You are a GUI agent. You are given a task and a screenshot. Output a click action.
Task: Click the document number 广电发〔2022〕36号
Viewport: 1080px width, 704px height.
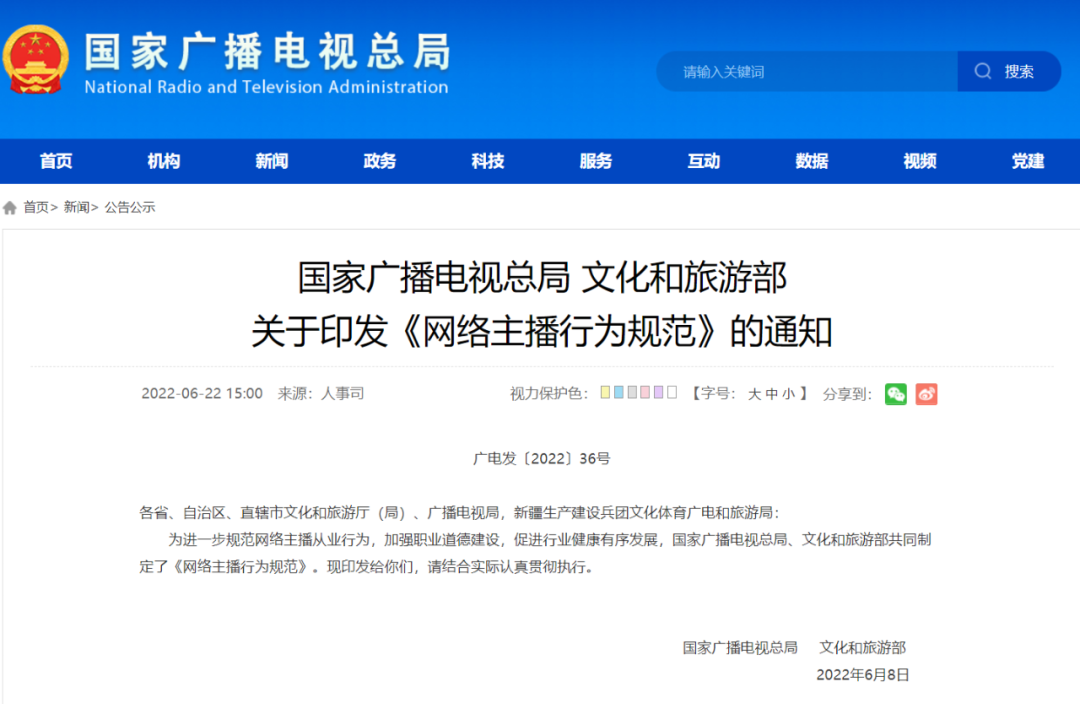541,459
